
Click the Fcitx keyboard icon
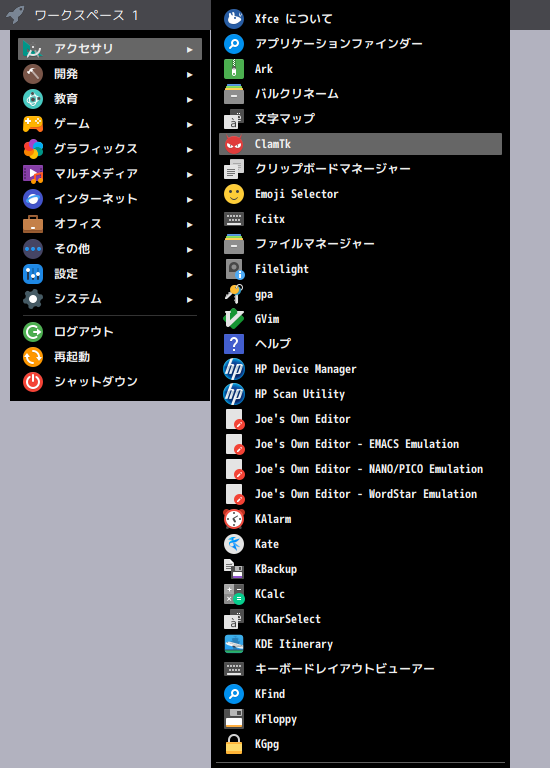(234, 219)
